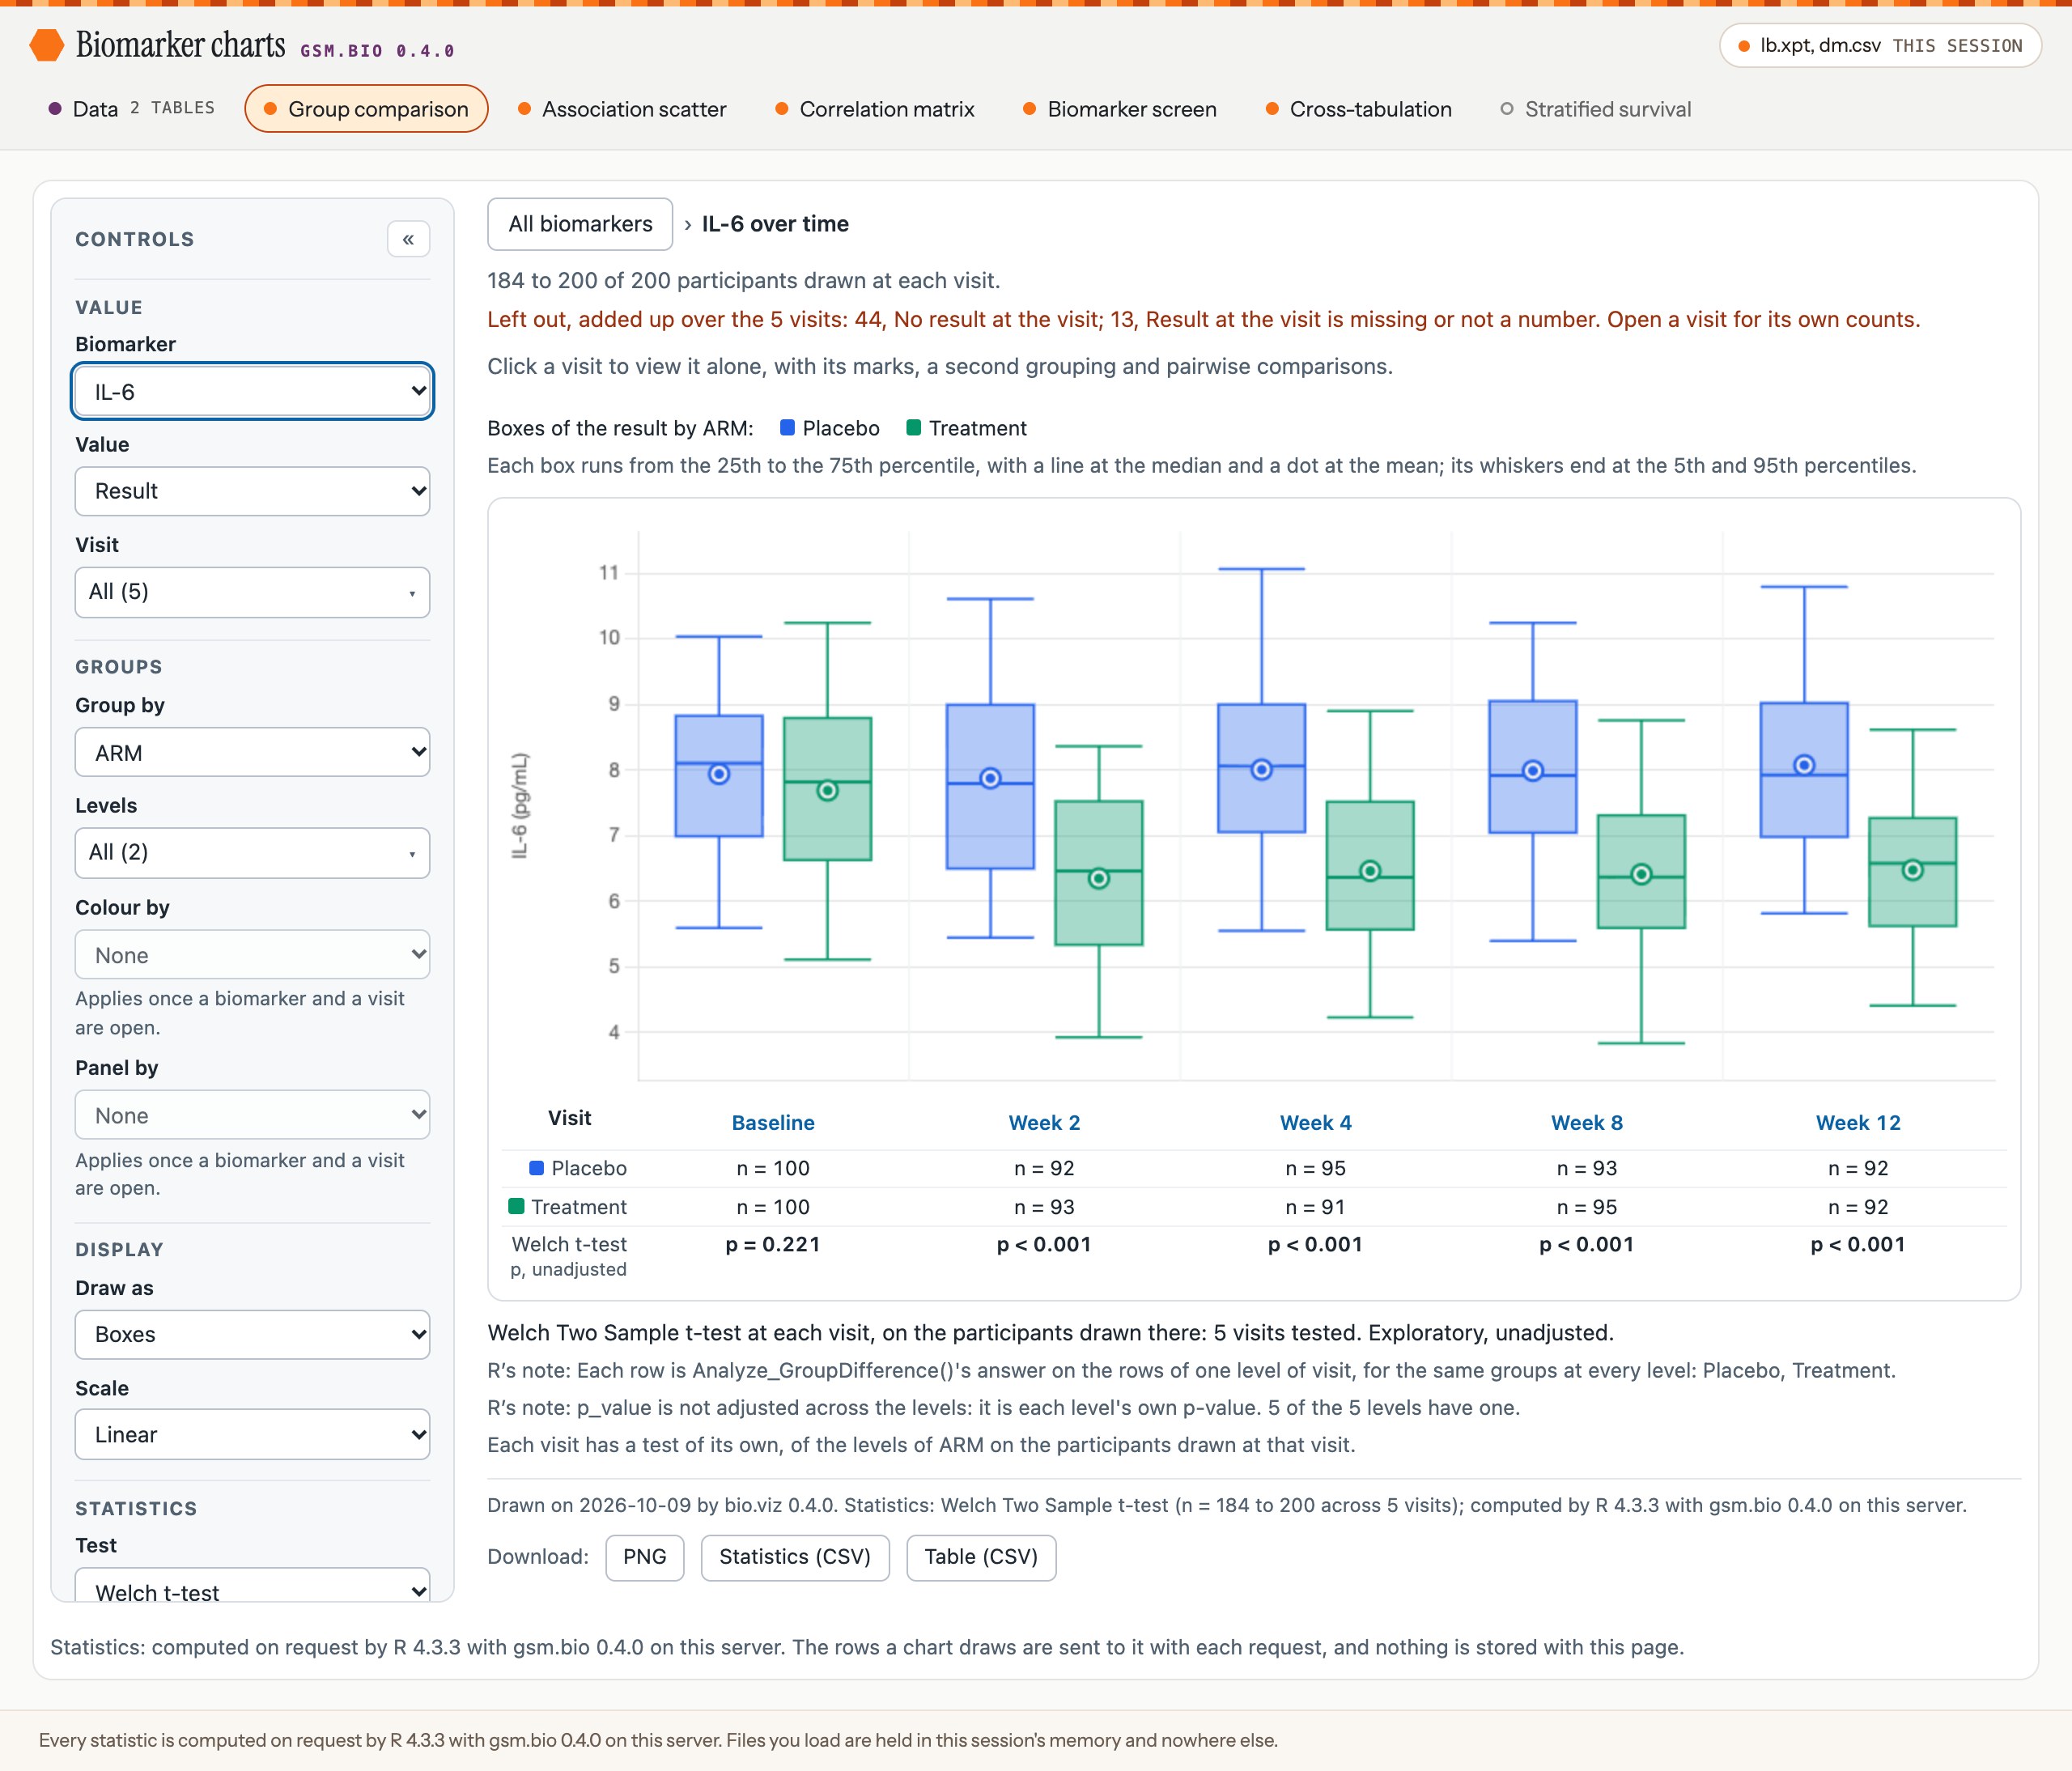The width and height of the screenshot is (2072, 1771).
Task: Open the Visit All (5) selector
Action: (252, 592)
